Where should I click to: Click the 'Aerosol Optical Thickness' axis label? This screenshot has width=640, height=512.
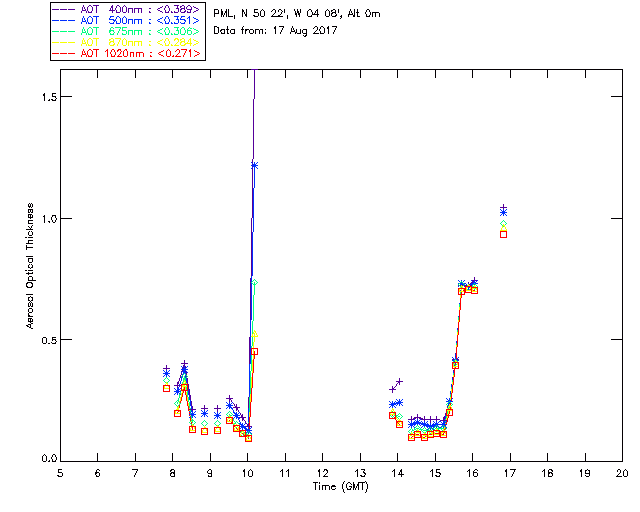coord(29,266)
